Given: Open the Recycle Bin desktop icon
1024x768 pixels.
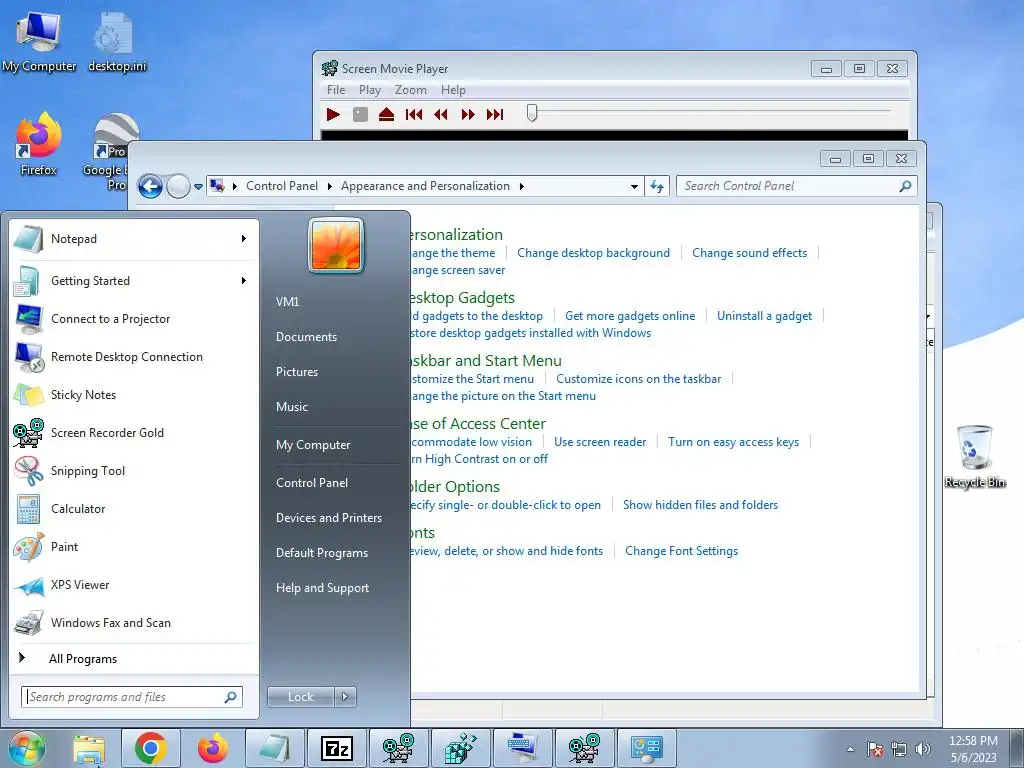Looking at the screenshot, I should click(974, 456).
